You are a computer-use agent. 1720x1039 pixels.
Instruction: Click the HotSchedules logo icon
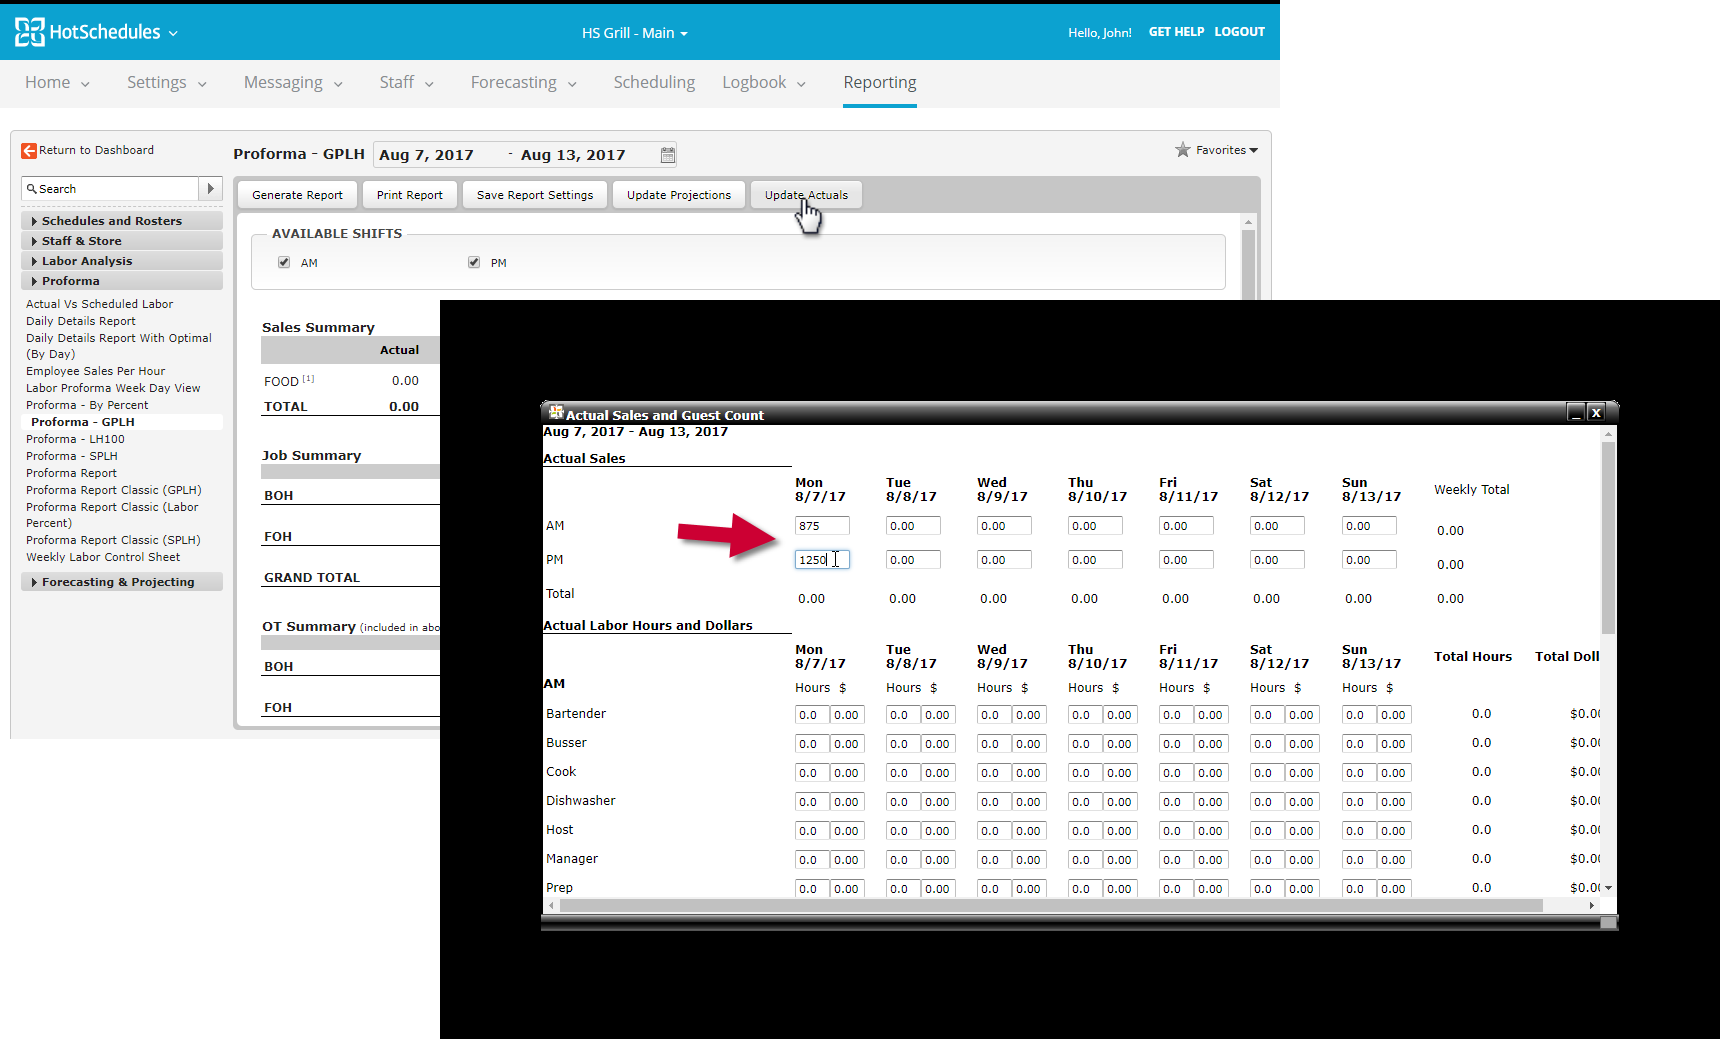pos(30,32)
